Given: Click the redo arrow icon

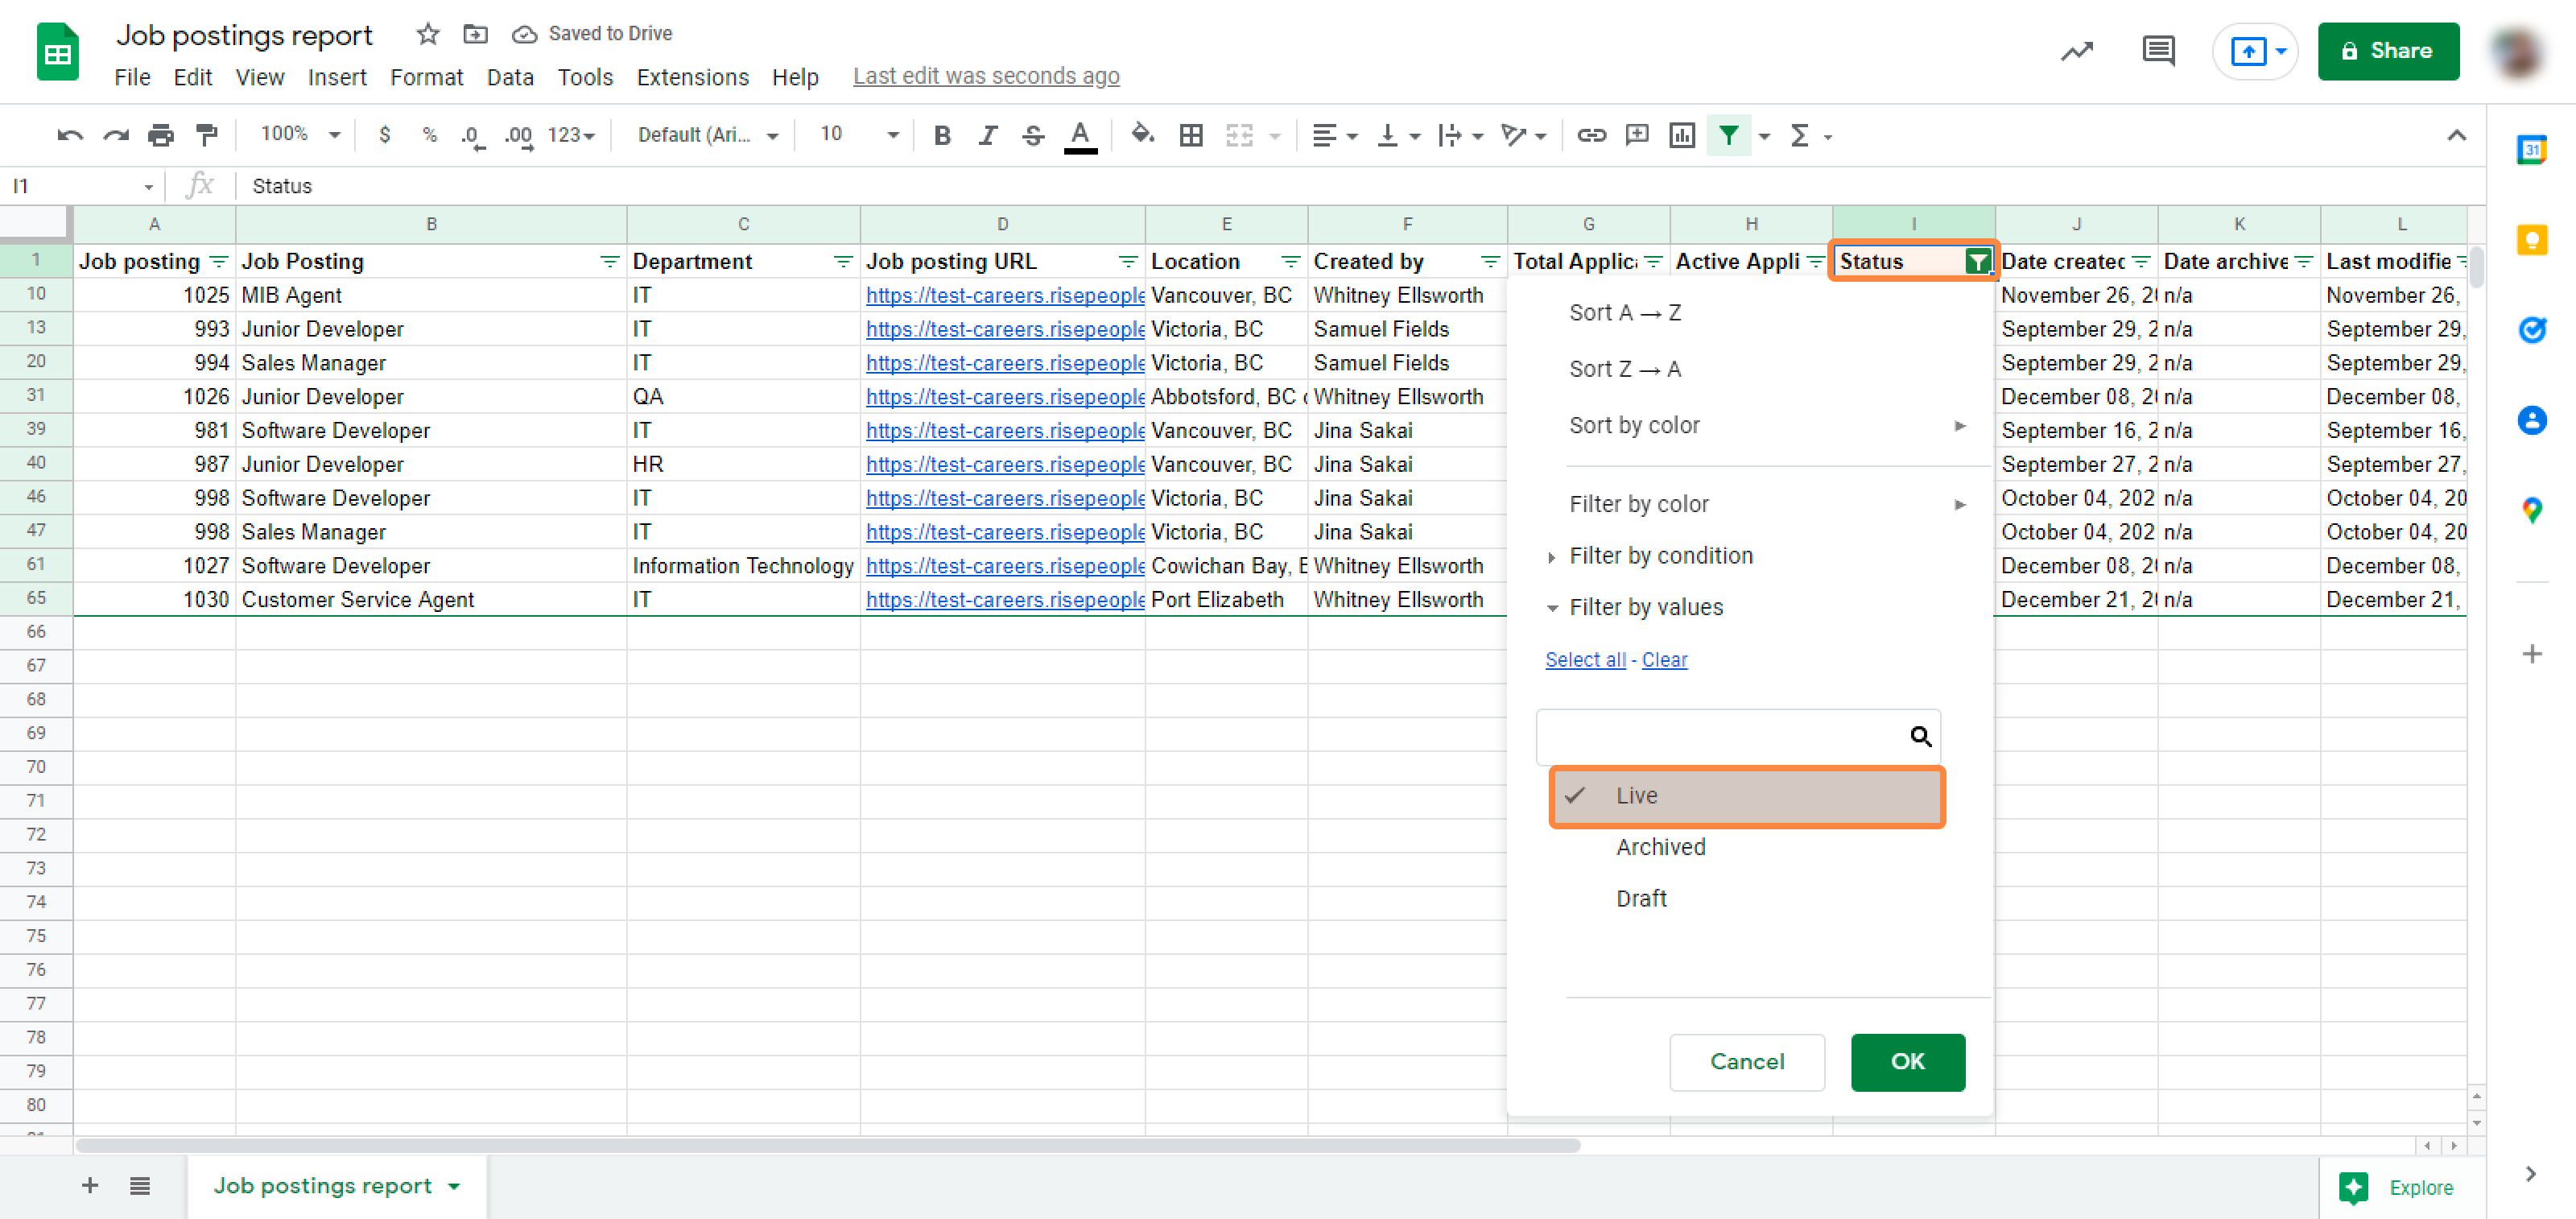Looking at the screenshot, I should point(116,135).
